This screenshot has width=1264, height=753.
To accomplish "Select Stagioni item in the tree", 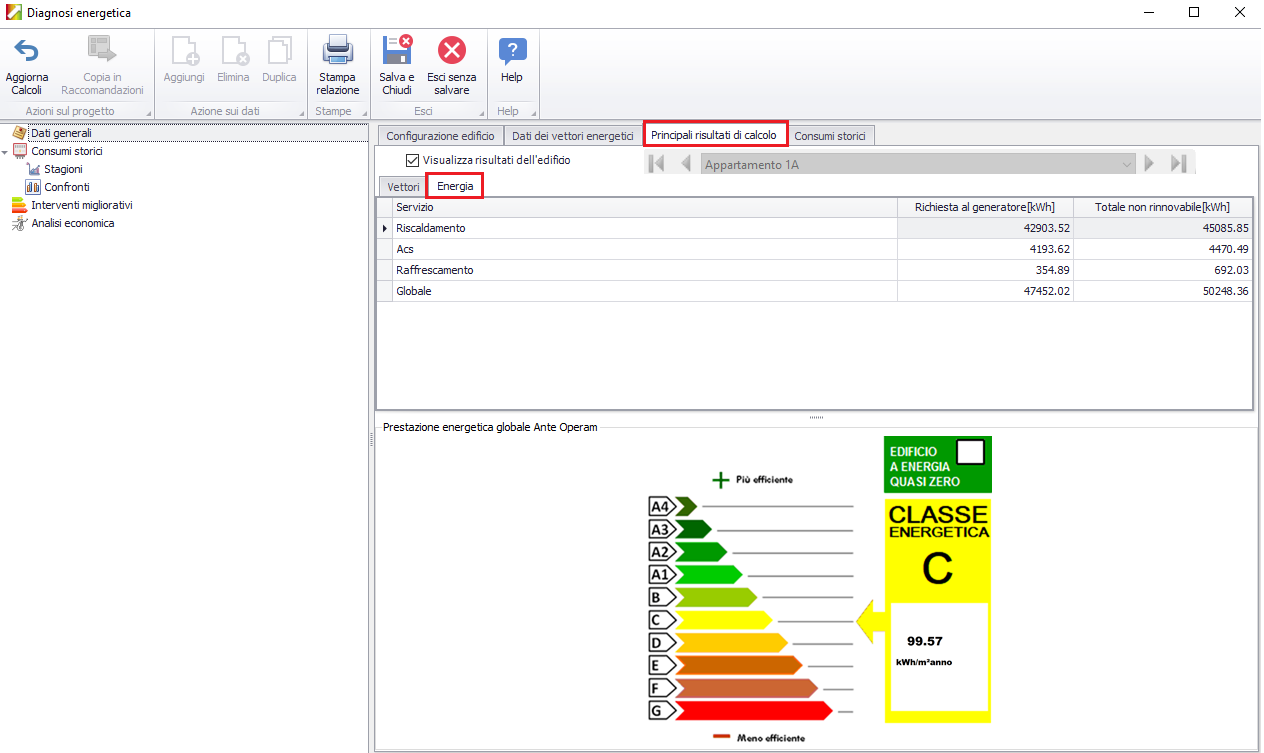I will (63, 169).
